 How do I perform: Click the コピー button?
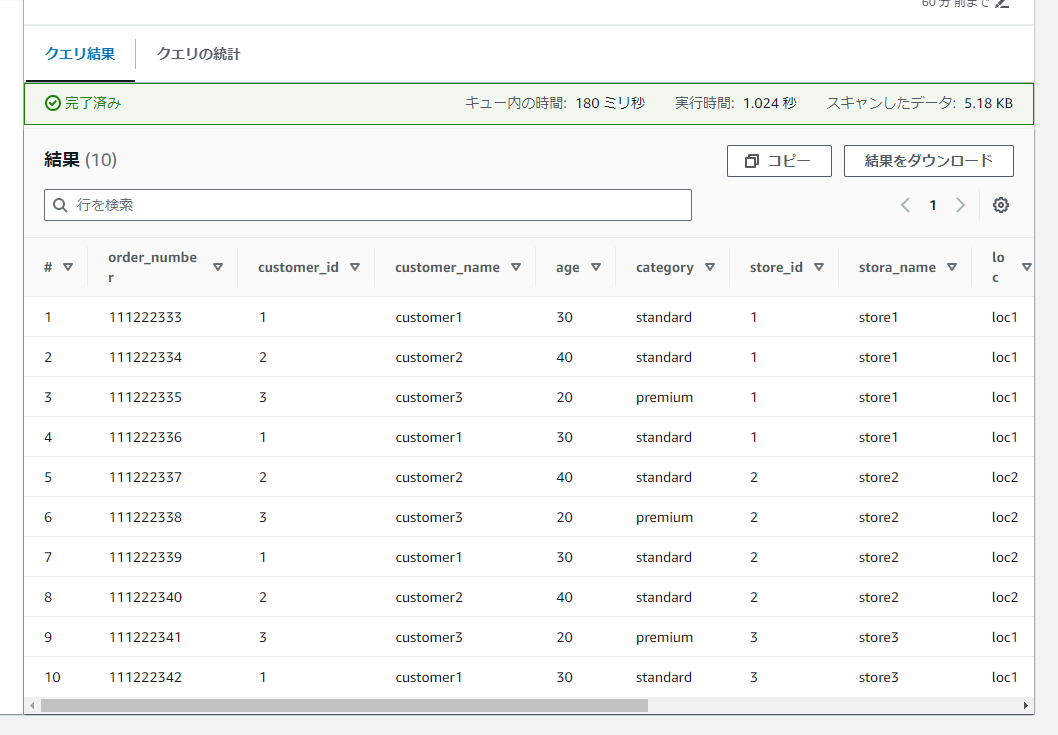pyautogui.click(x=779, y=161)
